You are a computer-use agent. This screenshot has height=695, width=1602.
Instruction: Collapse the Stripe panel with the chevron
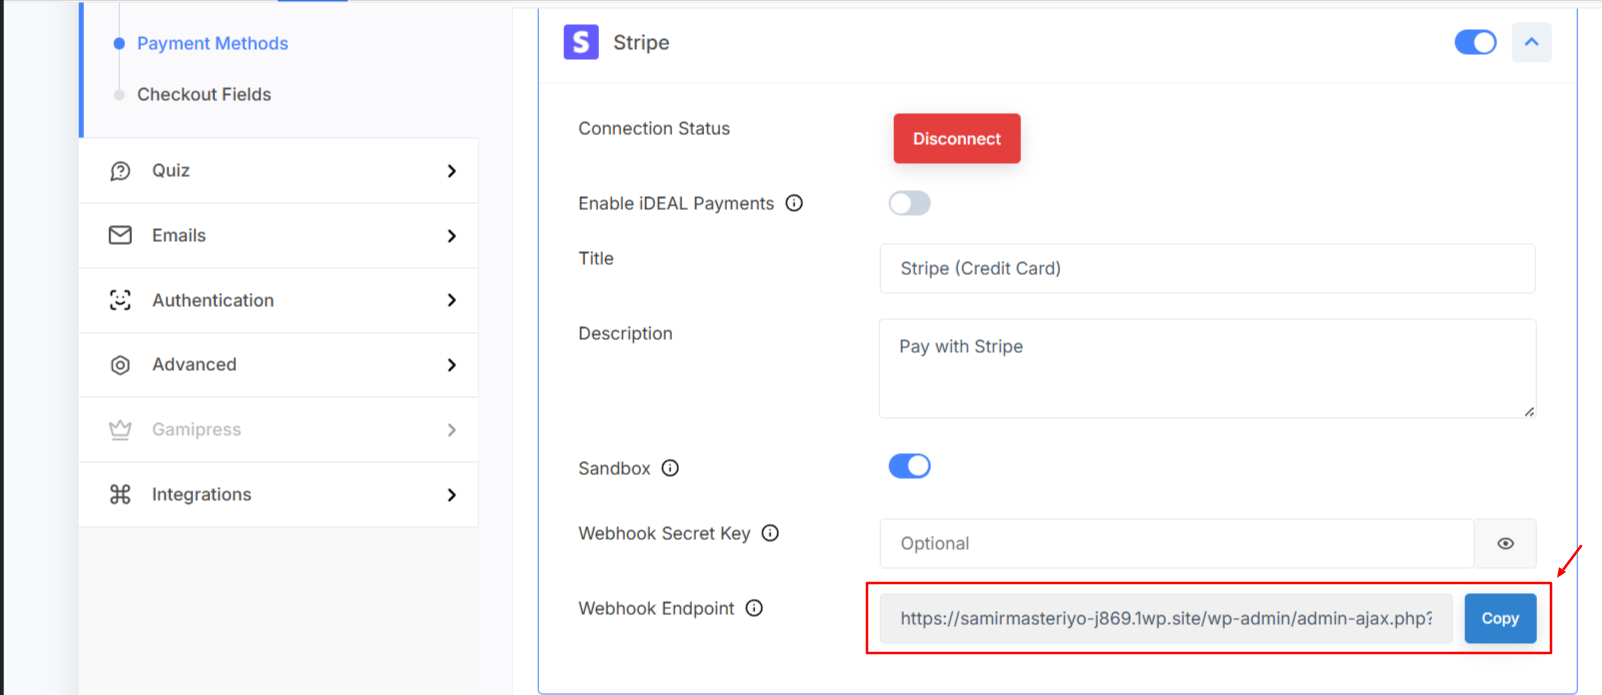pyautogui.click(x=1531, y=42)
